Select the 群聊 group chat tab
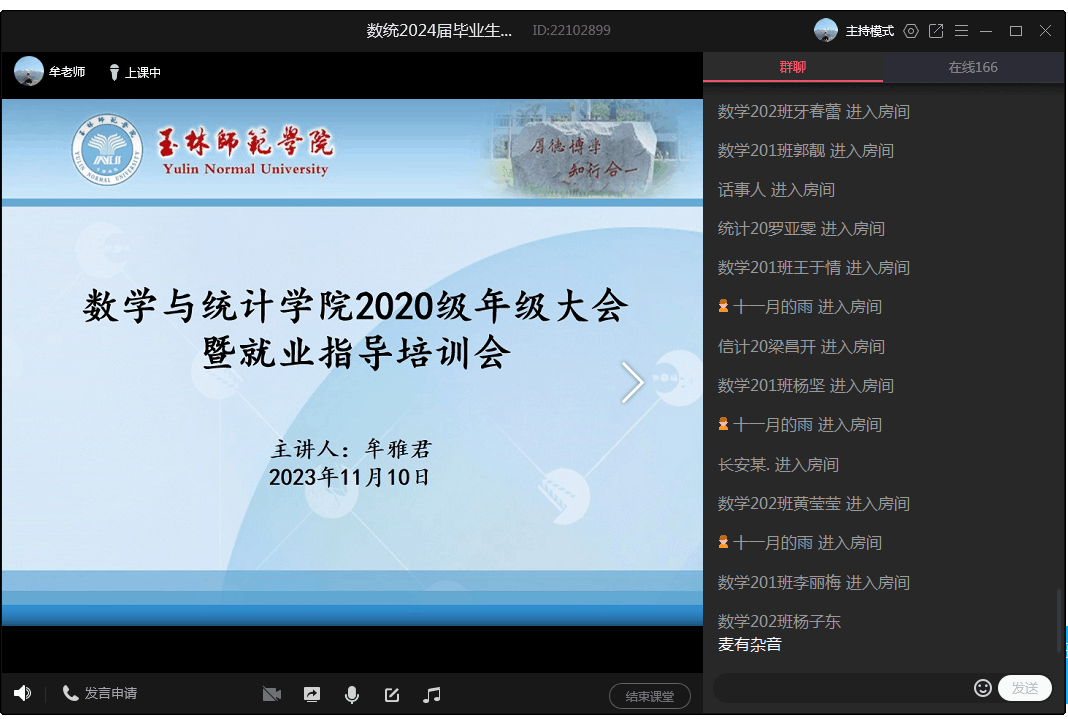The width and height of the screenshot is (1068, 719). 793,67
